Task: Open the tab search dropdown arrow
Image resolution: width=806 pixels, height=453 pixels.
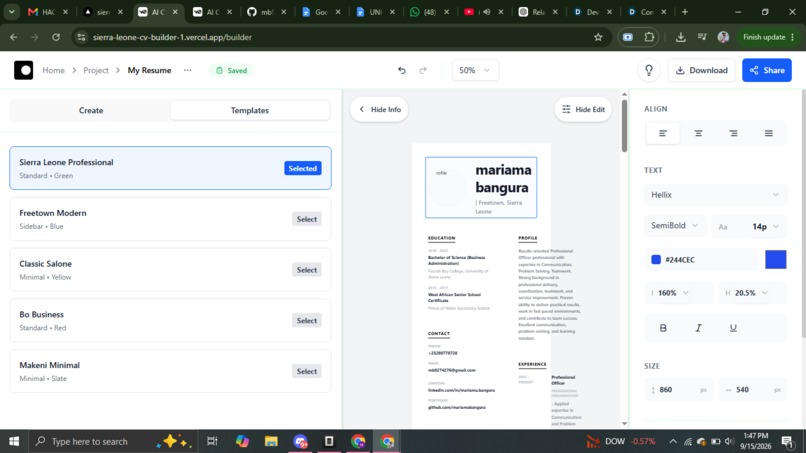Action: (11, 12)
